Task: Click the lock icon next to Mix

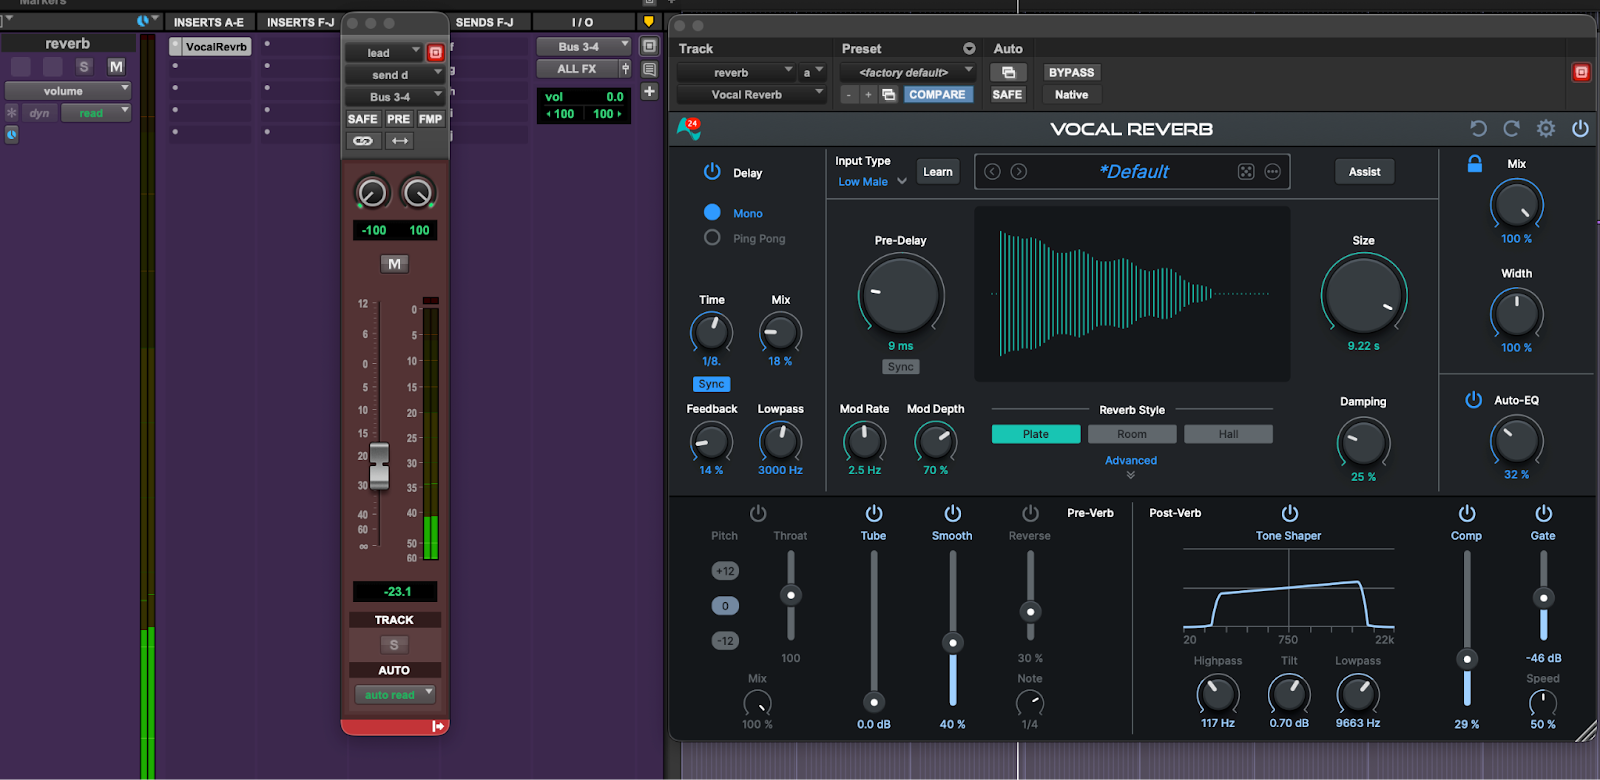Action: (1474, 164)
